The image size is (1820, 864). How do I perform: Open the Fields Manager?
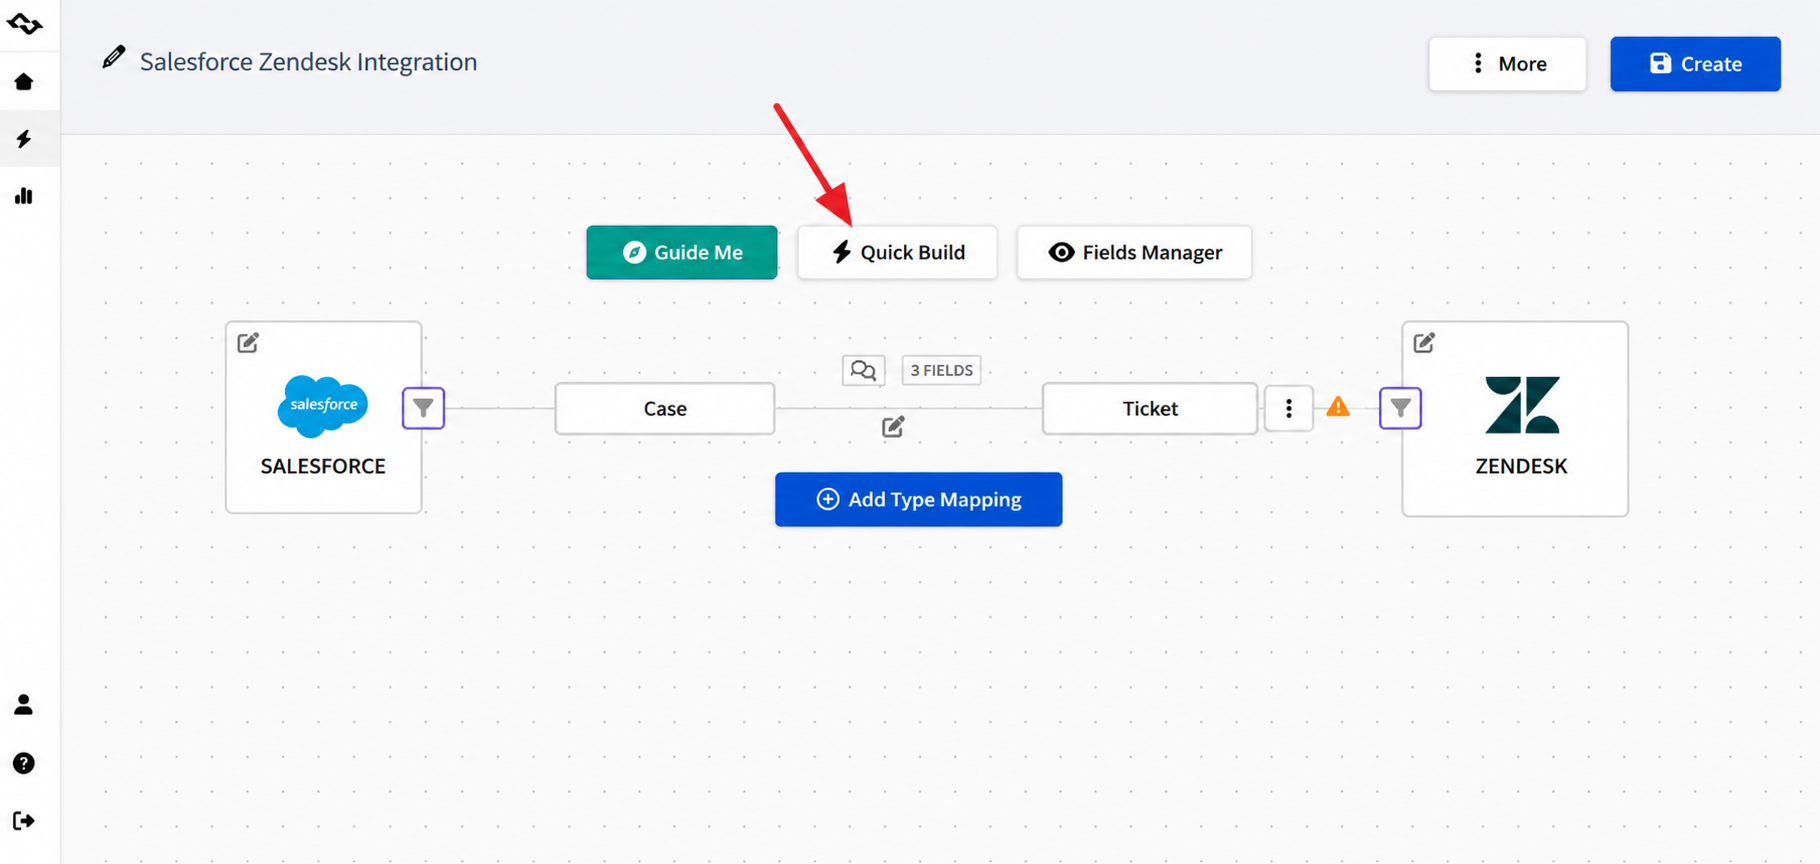[1134, 252]
